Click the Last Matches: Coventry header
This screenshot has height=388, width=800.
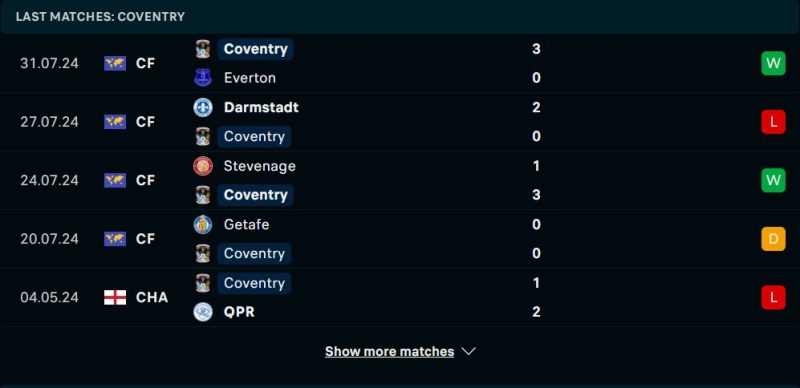101,16
